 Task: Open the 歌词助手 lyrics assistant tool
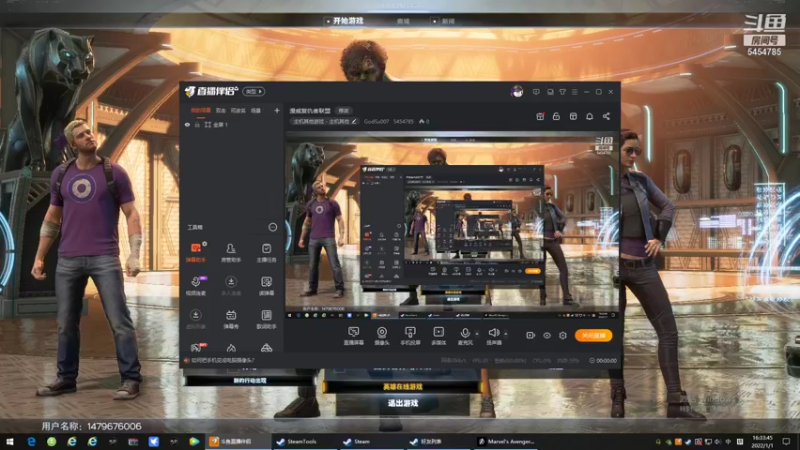click(266, 319)
